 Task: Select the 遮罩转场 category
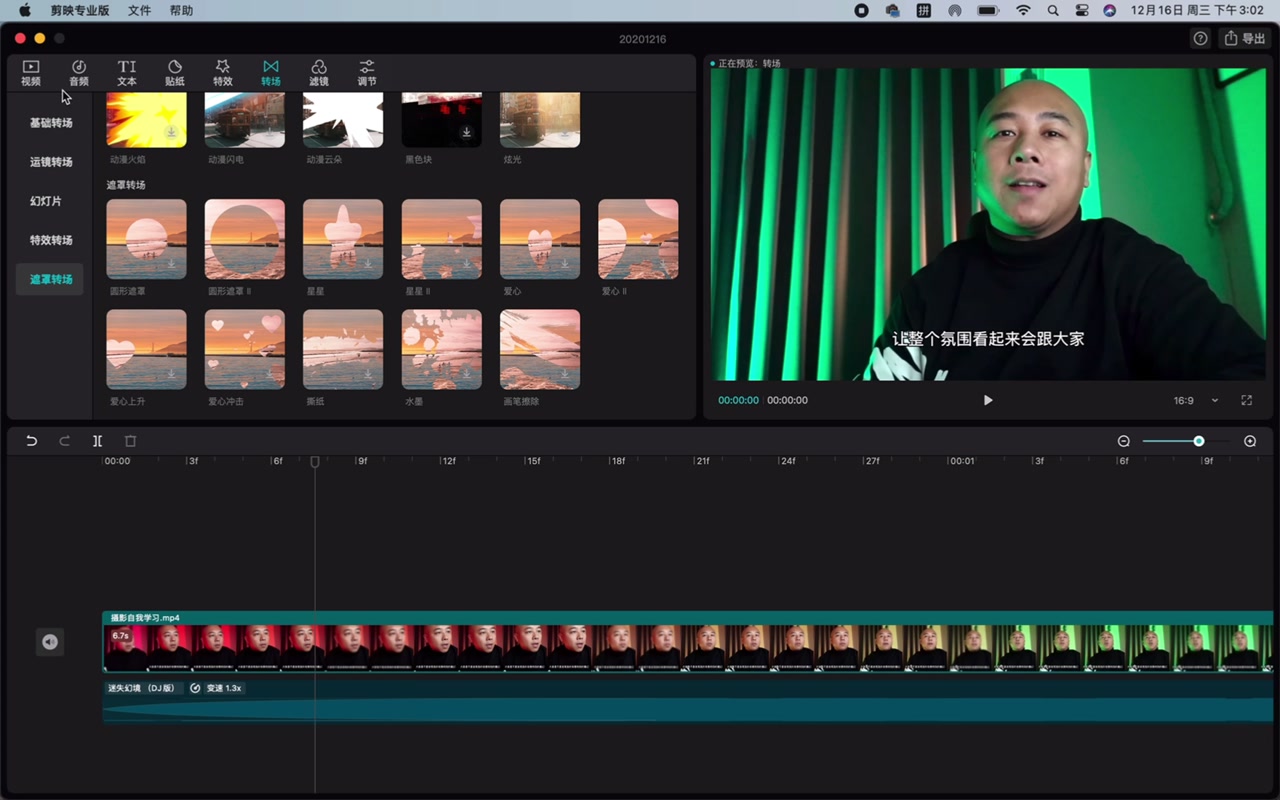point(51,279)
